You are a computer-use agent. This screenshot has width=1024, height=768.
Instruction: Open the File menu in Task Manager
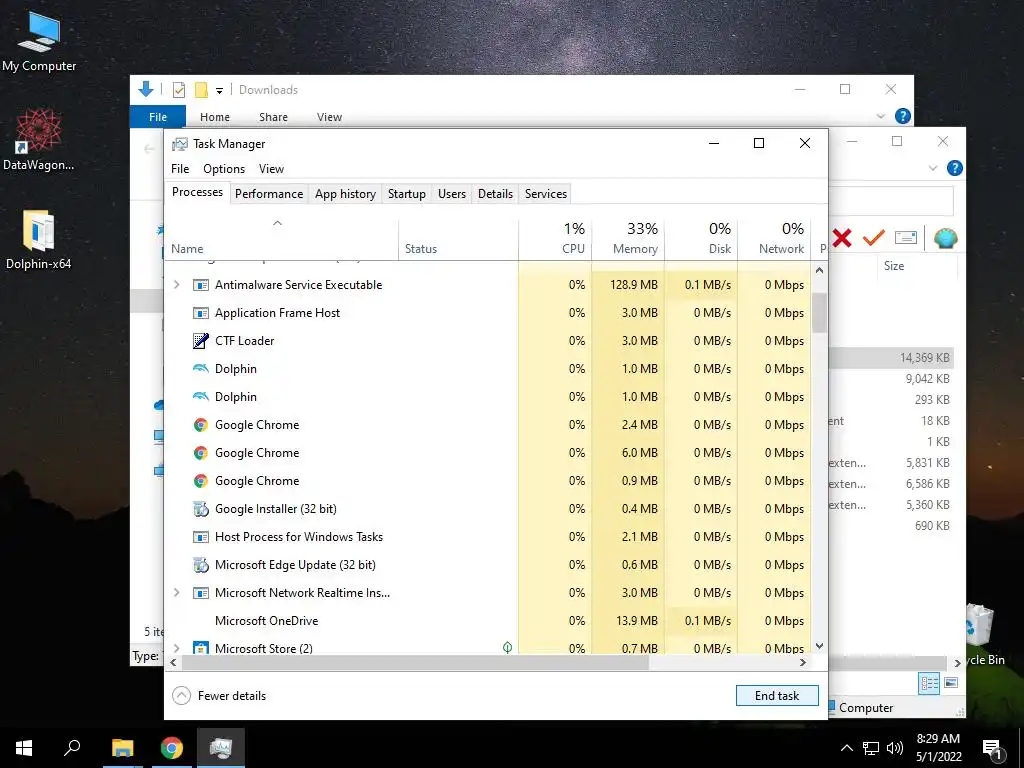tap(180, 168)
